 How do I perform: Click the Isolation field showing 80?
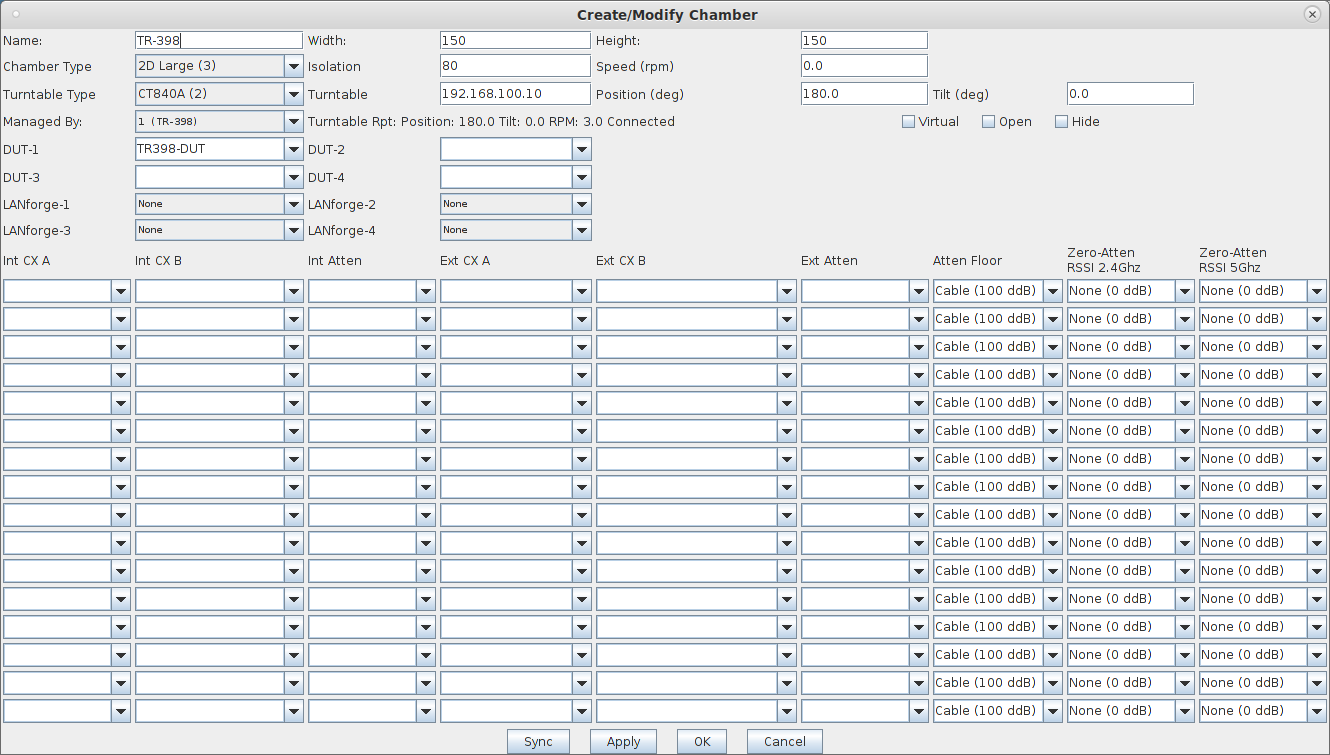(x=516, y=66)
